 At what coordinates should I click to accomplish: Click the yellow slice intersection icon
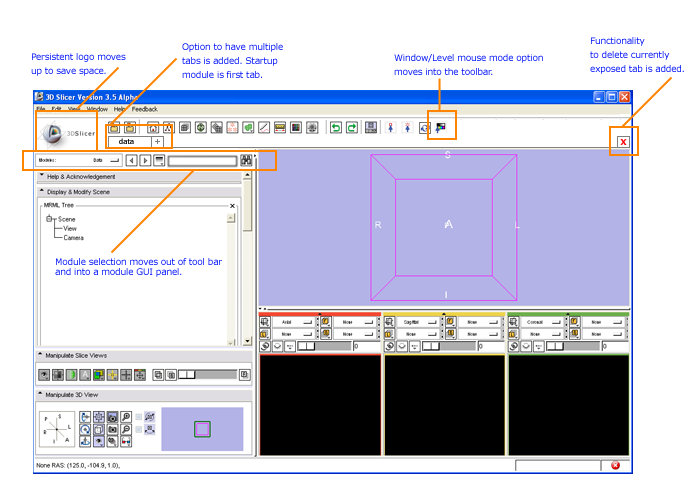click(113, 375)
